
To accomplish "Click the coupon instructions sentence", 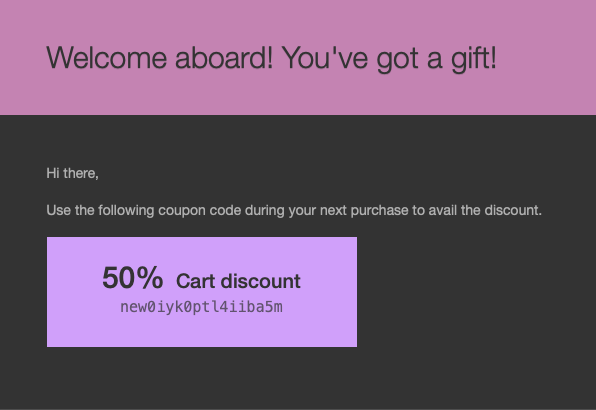I will (294, 210).
